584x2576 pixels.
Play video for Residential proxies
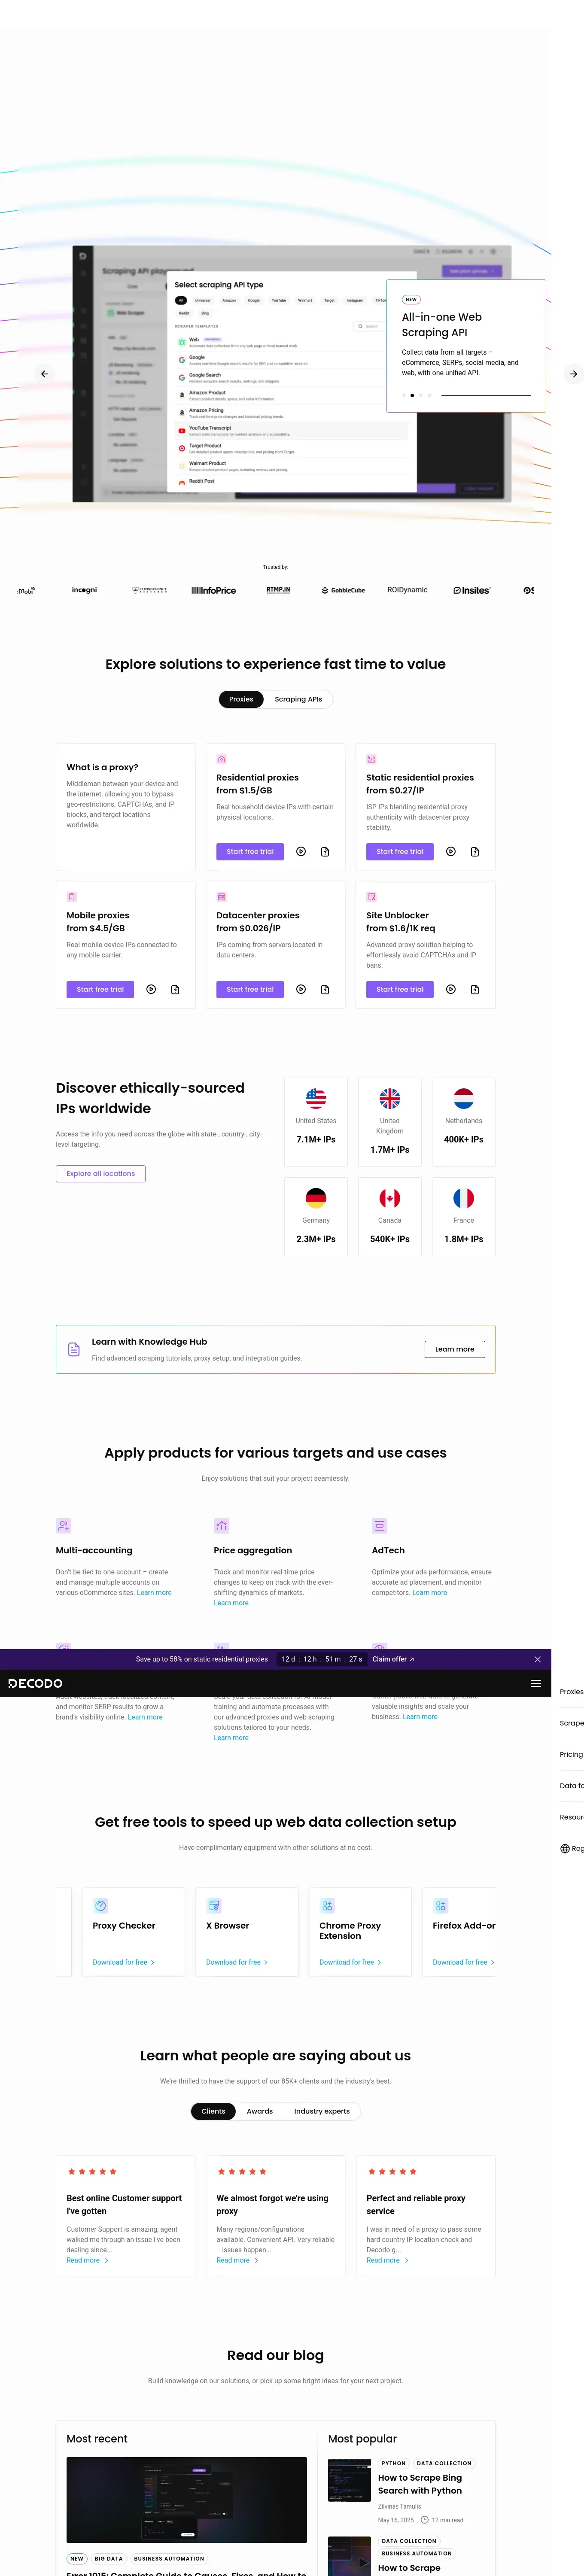coord(301,852)
